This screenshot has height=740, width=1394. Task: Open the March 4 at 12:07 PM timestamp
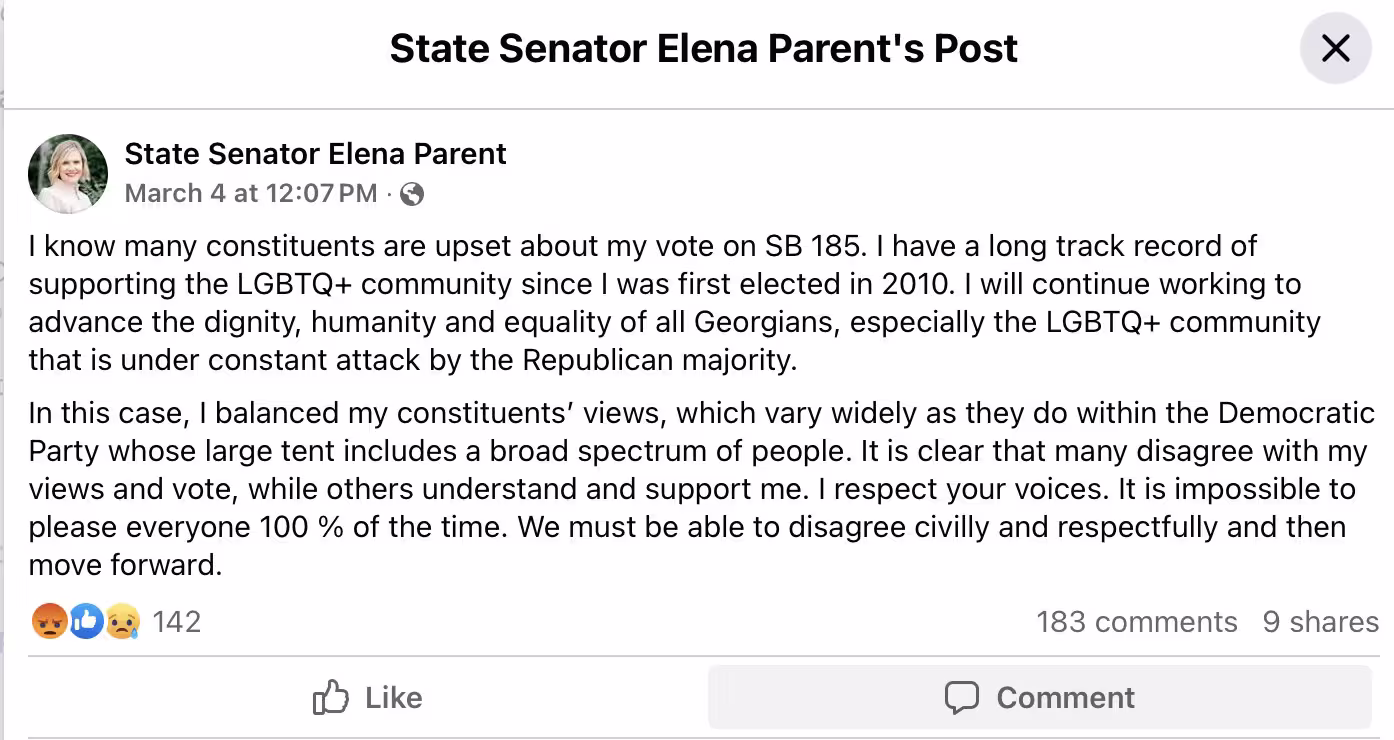pos(251,193)
